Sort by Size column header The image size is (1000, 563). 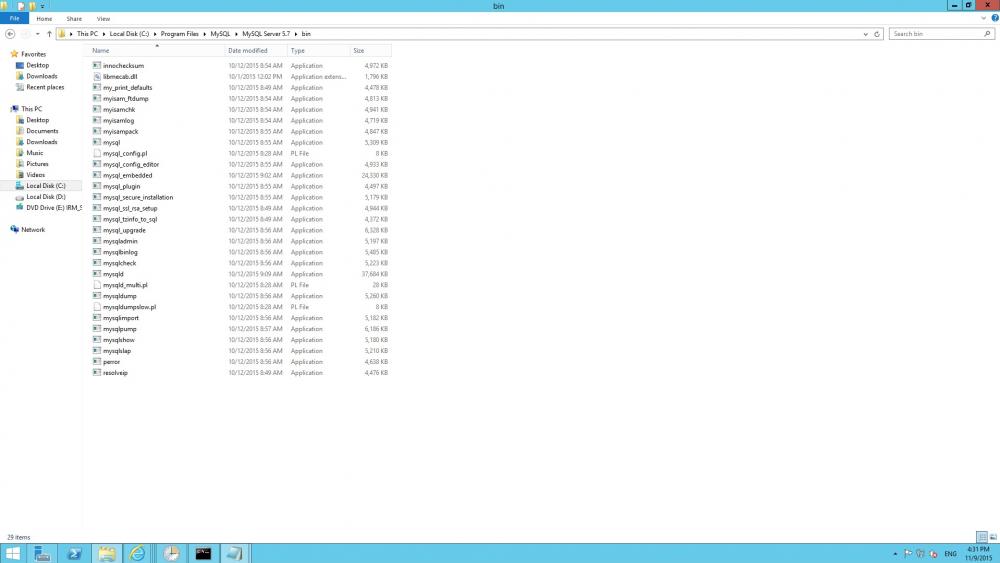[370, 50]
